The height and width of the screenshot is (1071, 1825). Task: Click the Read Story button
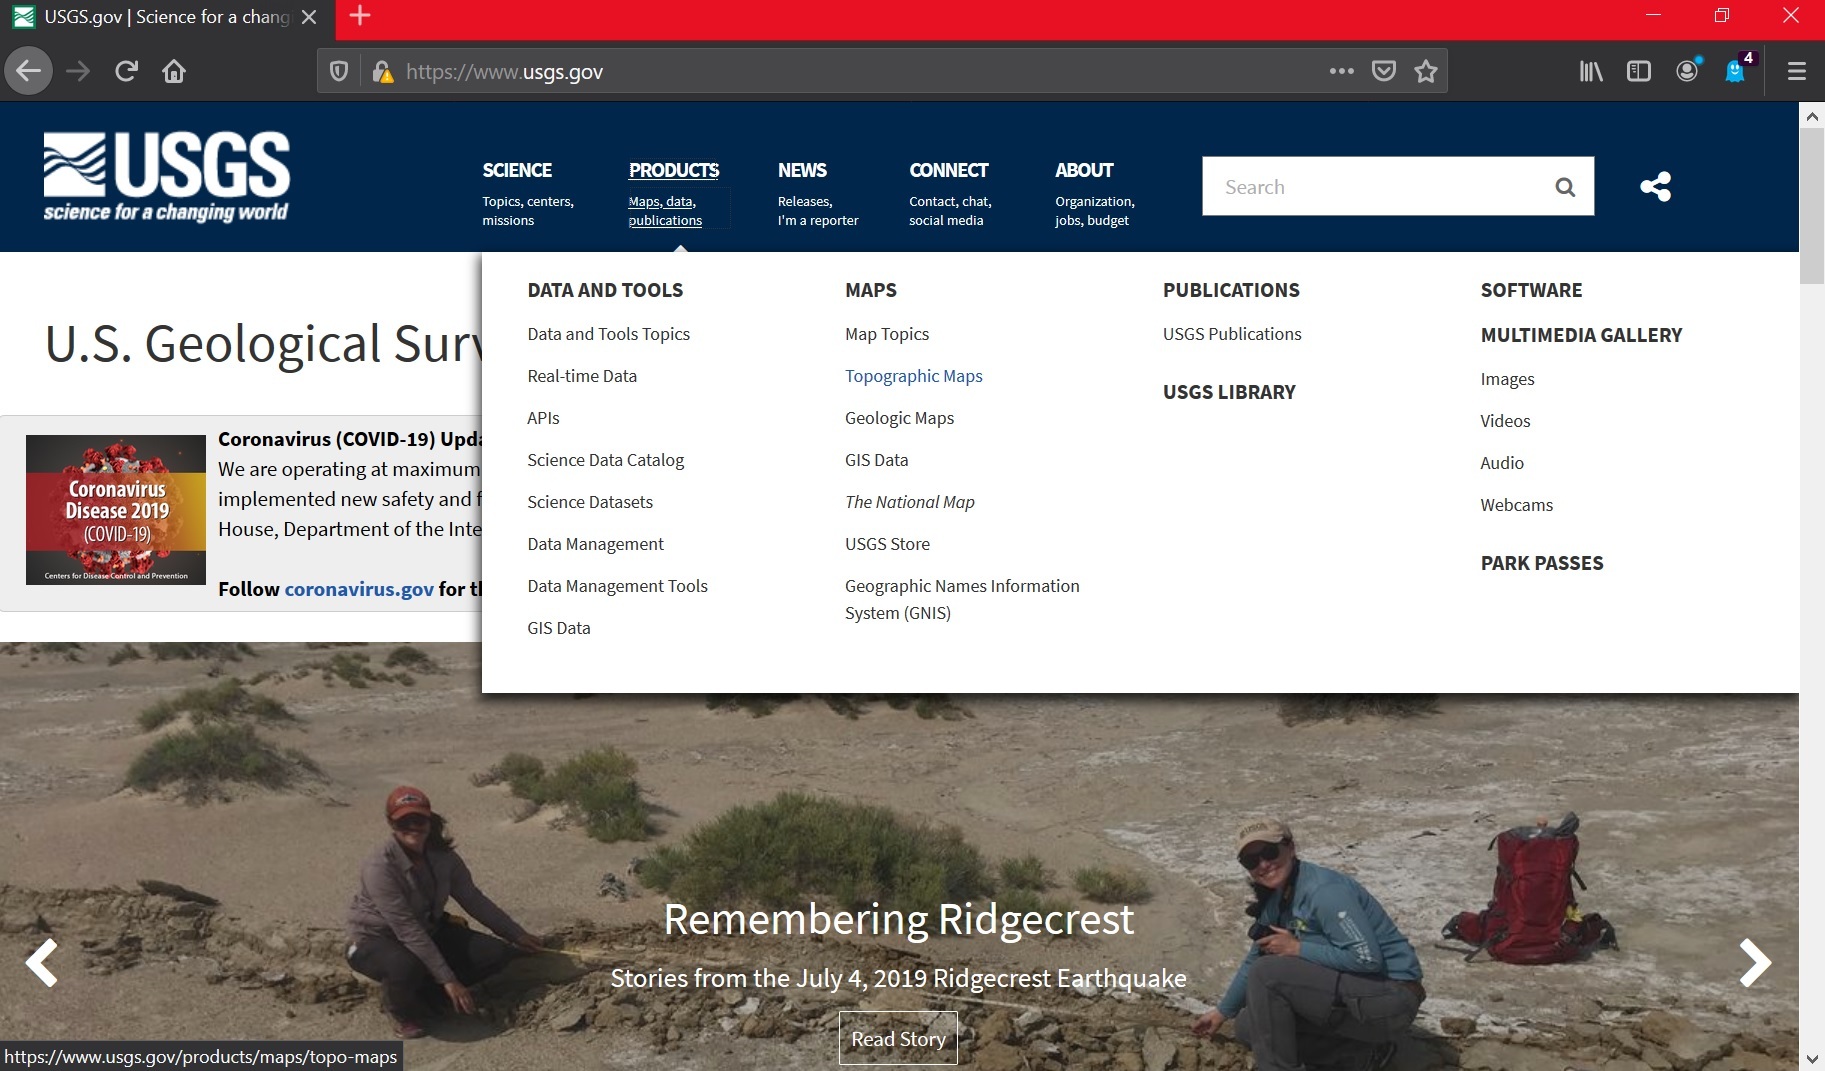click(897, 1038)
